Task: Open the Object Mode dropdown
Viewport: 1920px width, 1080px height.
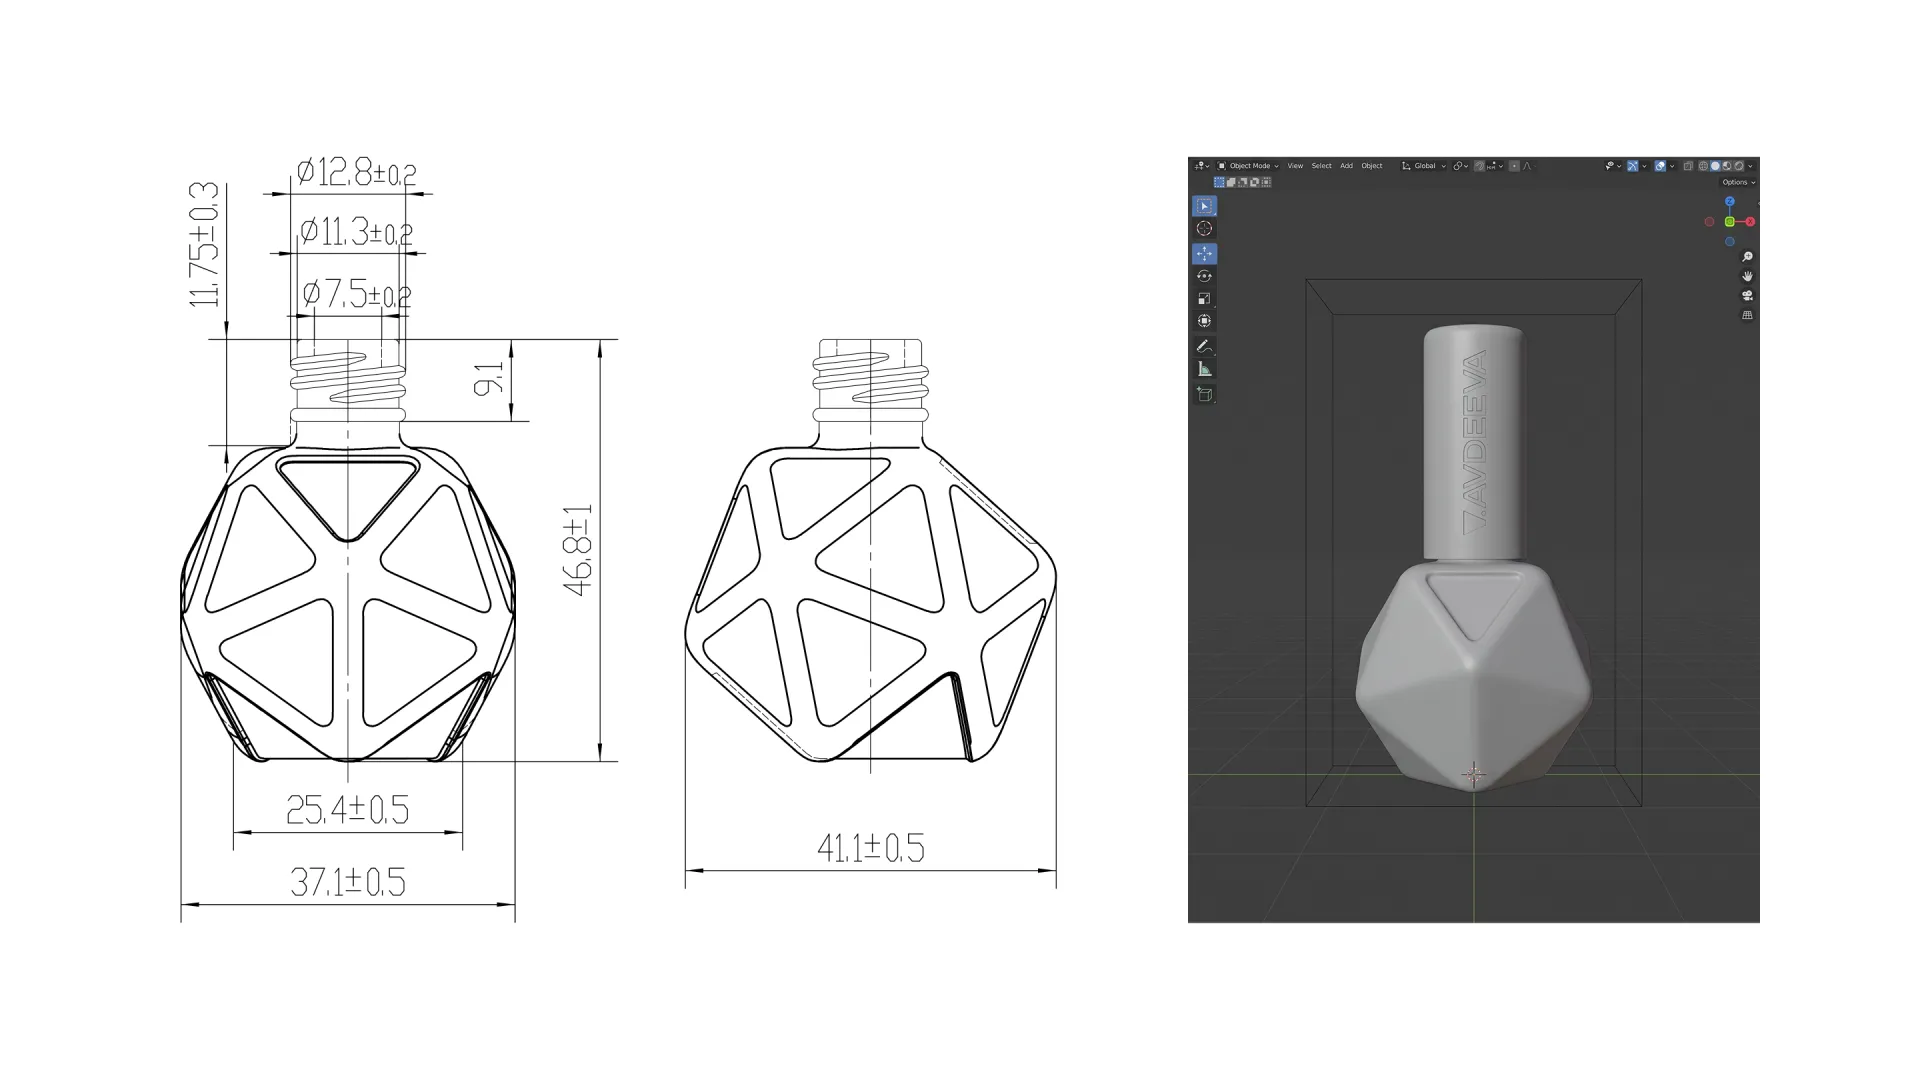Action: click(1248, 166)
